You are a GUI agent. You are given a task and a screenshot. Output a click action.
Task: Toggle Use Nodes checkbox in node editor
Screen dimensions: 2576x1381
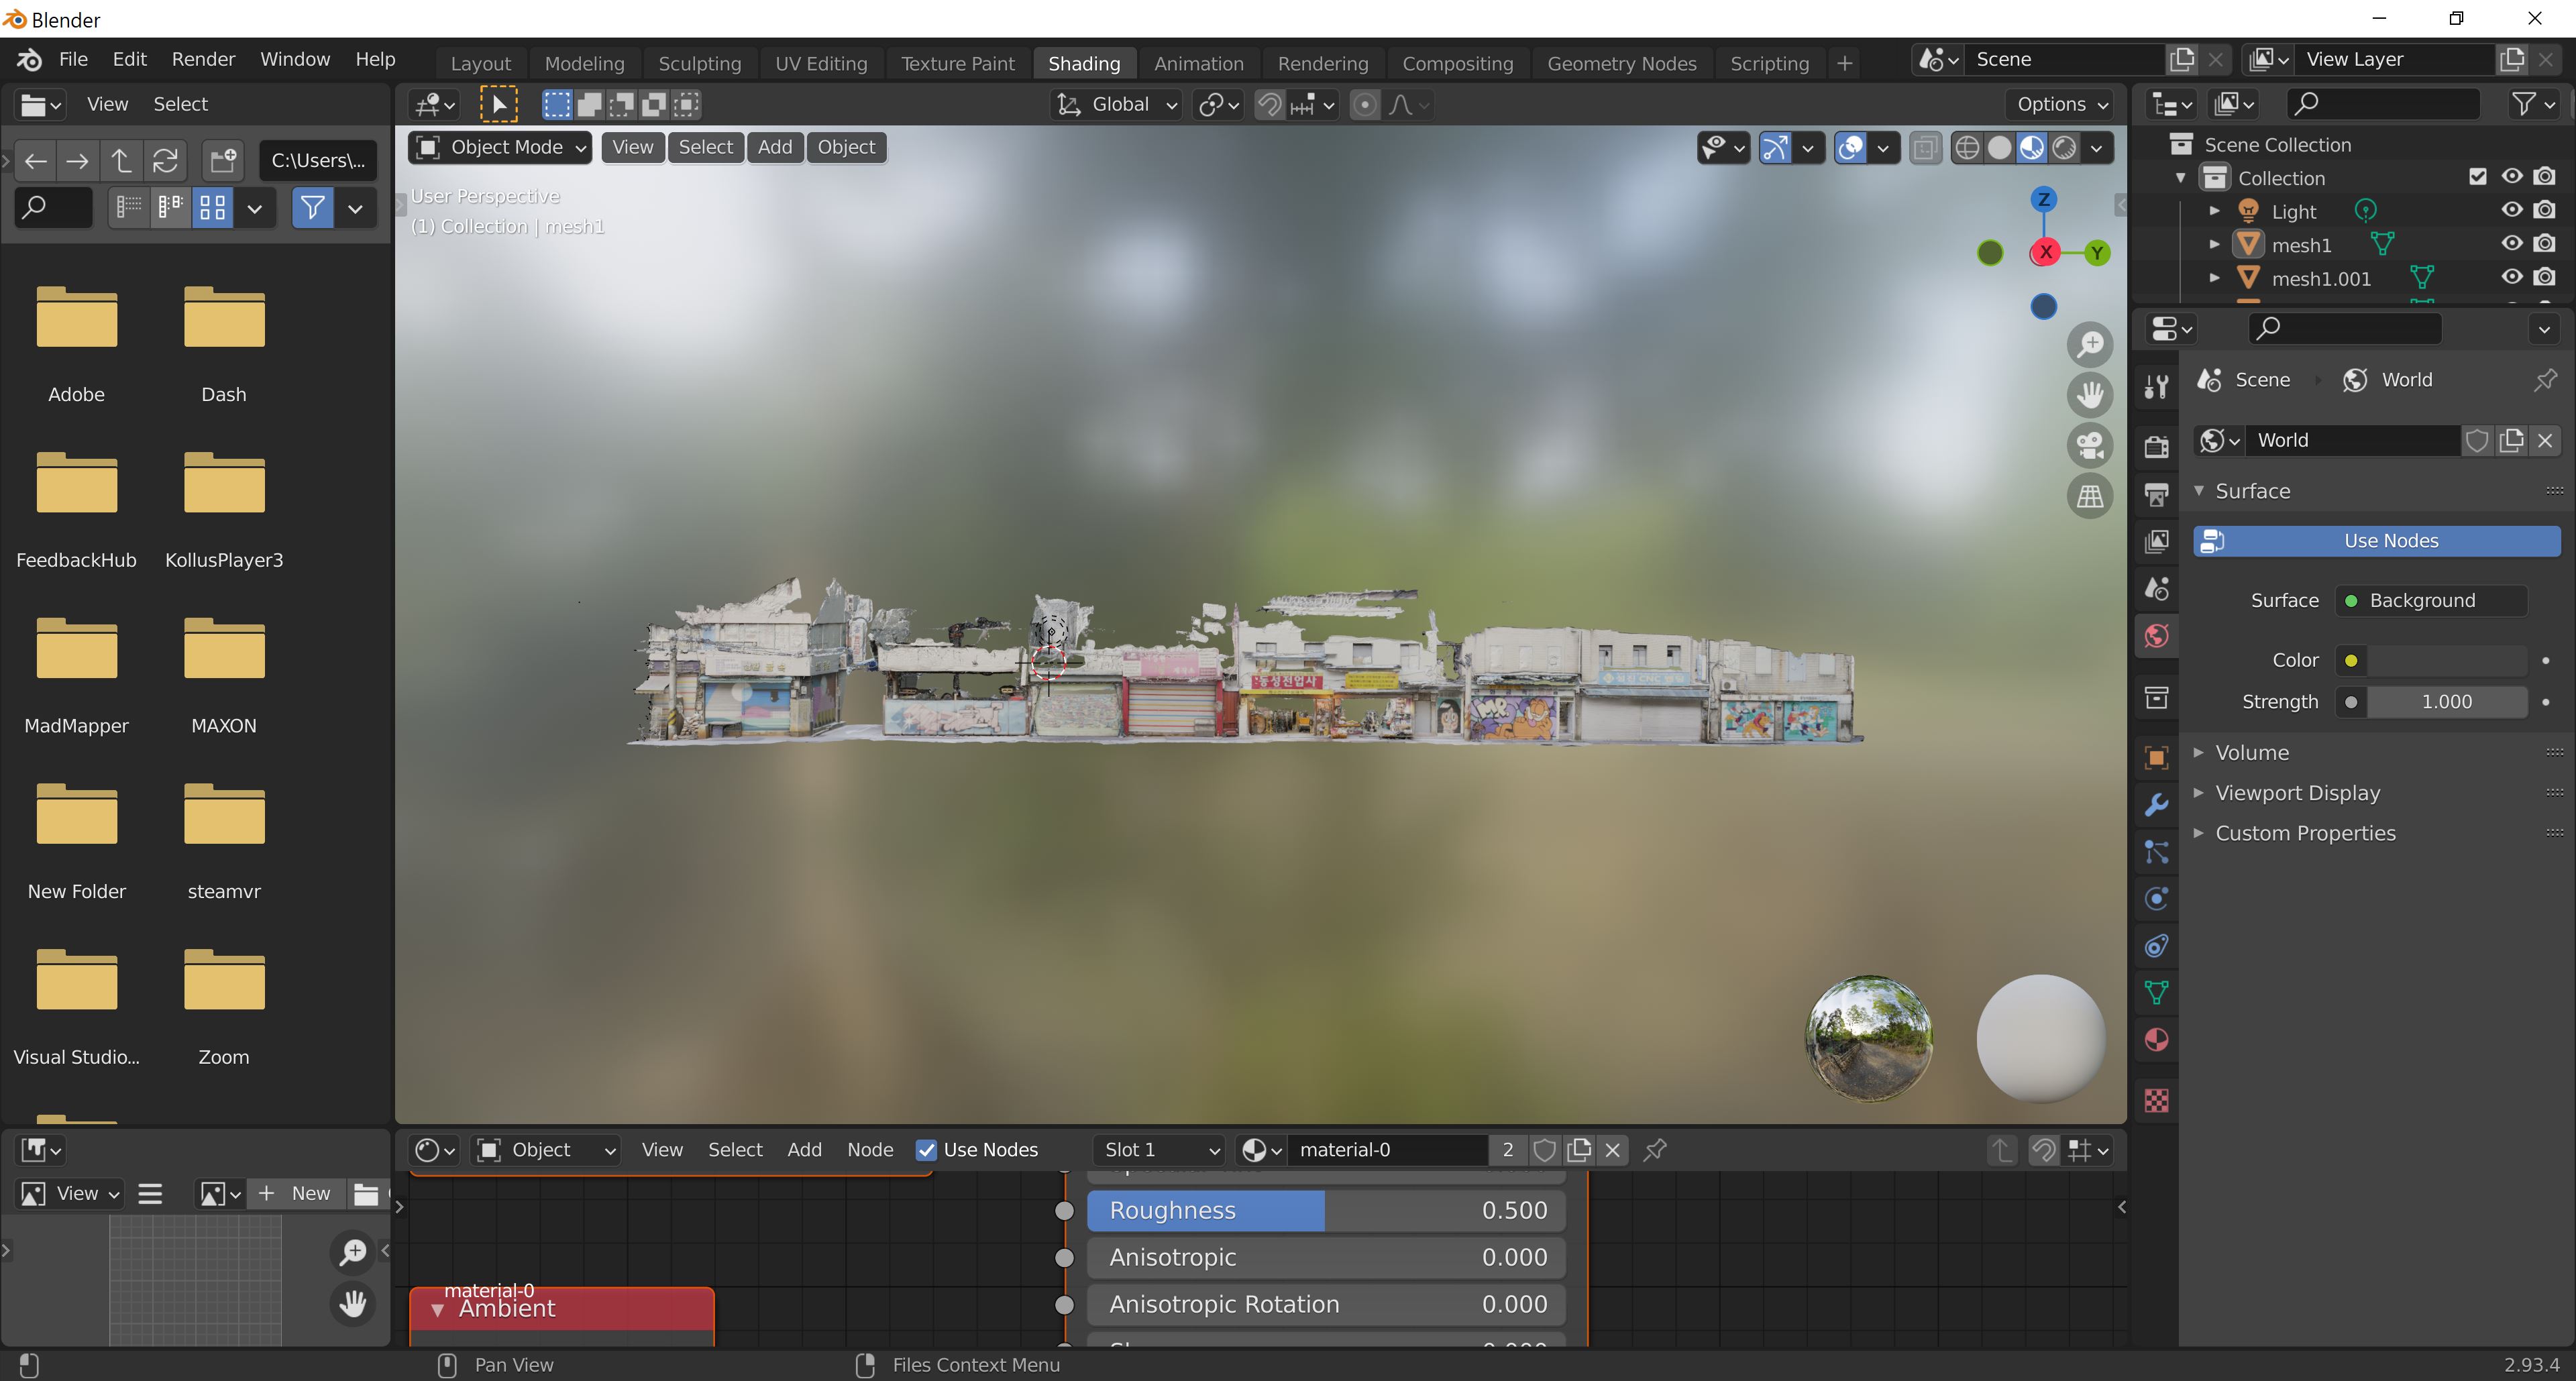pos(926,1151)
